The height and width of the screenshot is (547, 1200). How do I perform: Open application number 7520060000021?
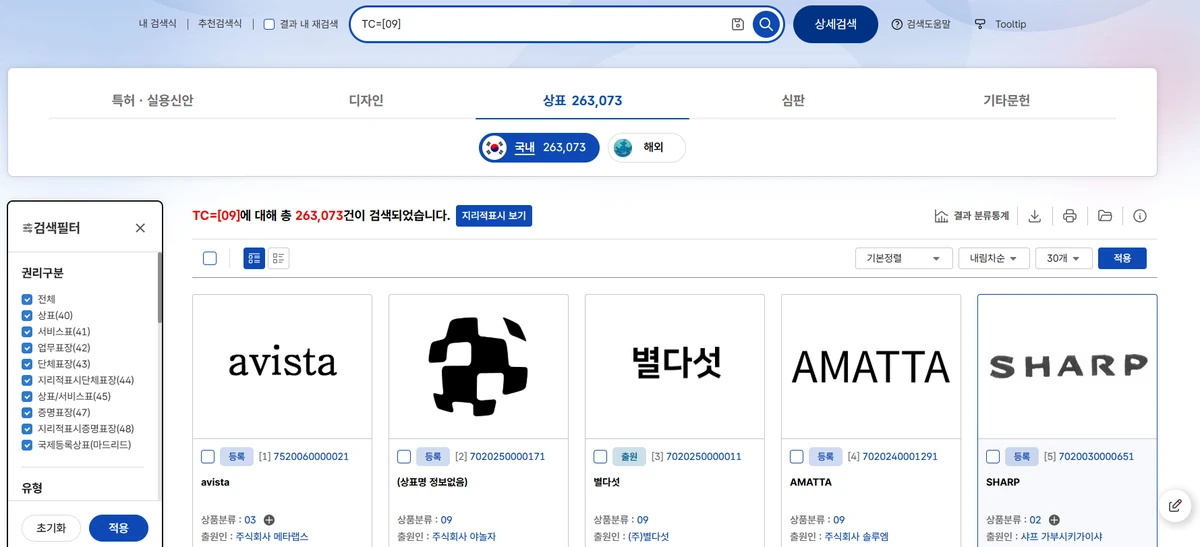[x=311, y=457]
